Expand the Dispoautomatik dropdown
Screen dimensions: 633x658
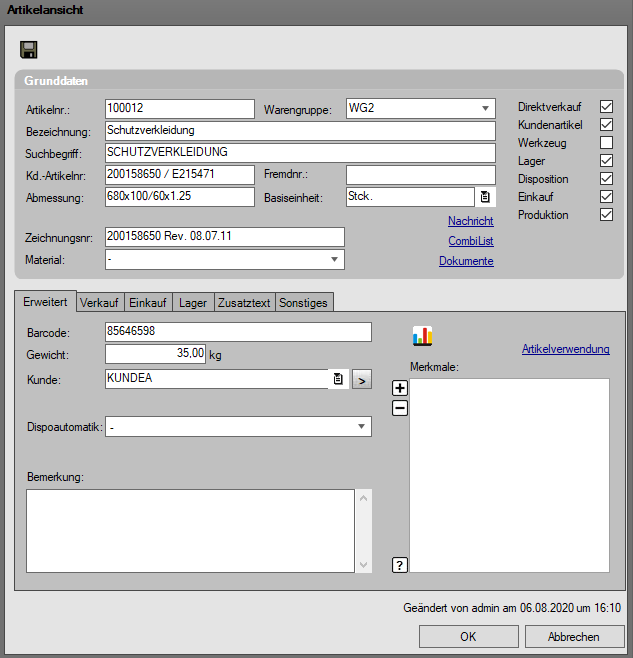[361, 427]
